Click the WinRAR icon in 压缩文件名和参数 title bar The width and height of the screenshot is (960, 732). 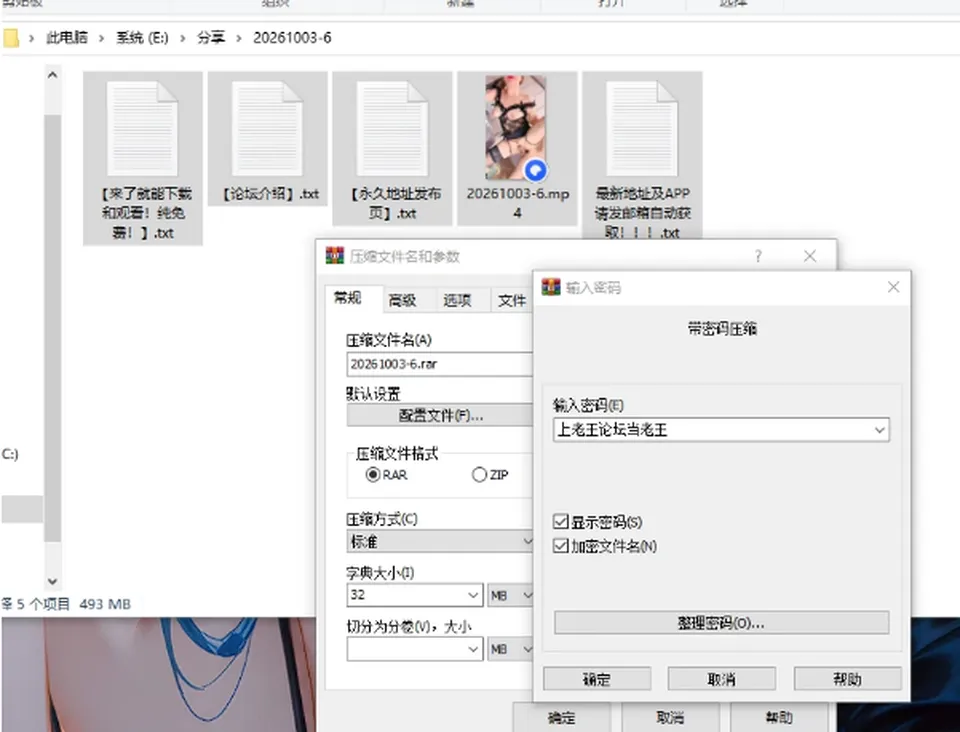point(334,255)
